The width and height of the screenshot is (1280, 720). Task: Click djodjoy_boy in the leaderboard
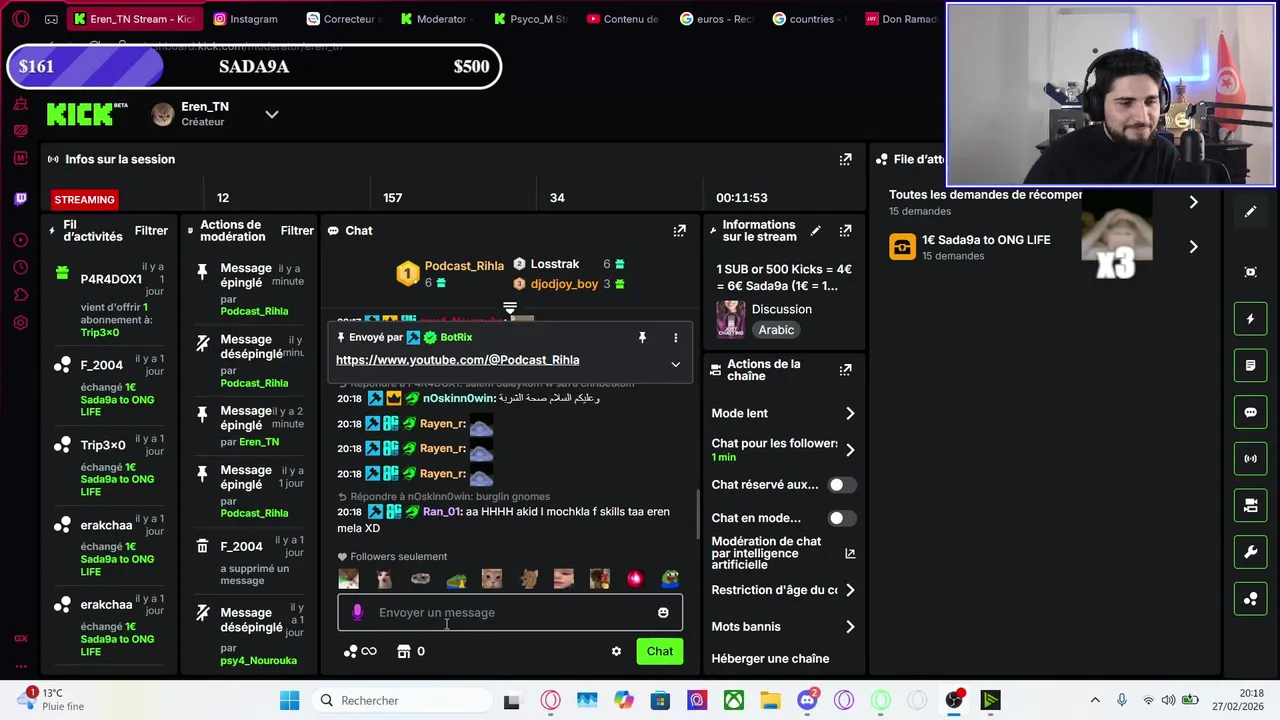click(564, 284)
